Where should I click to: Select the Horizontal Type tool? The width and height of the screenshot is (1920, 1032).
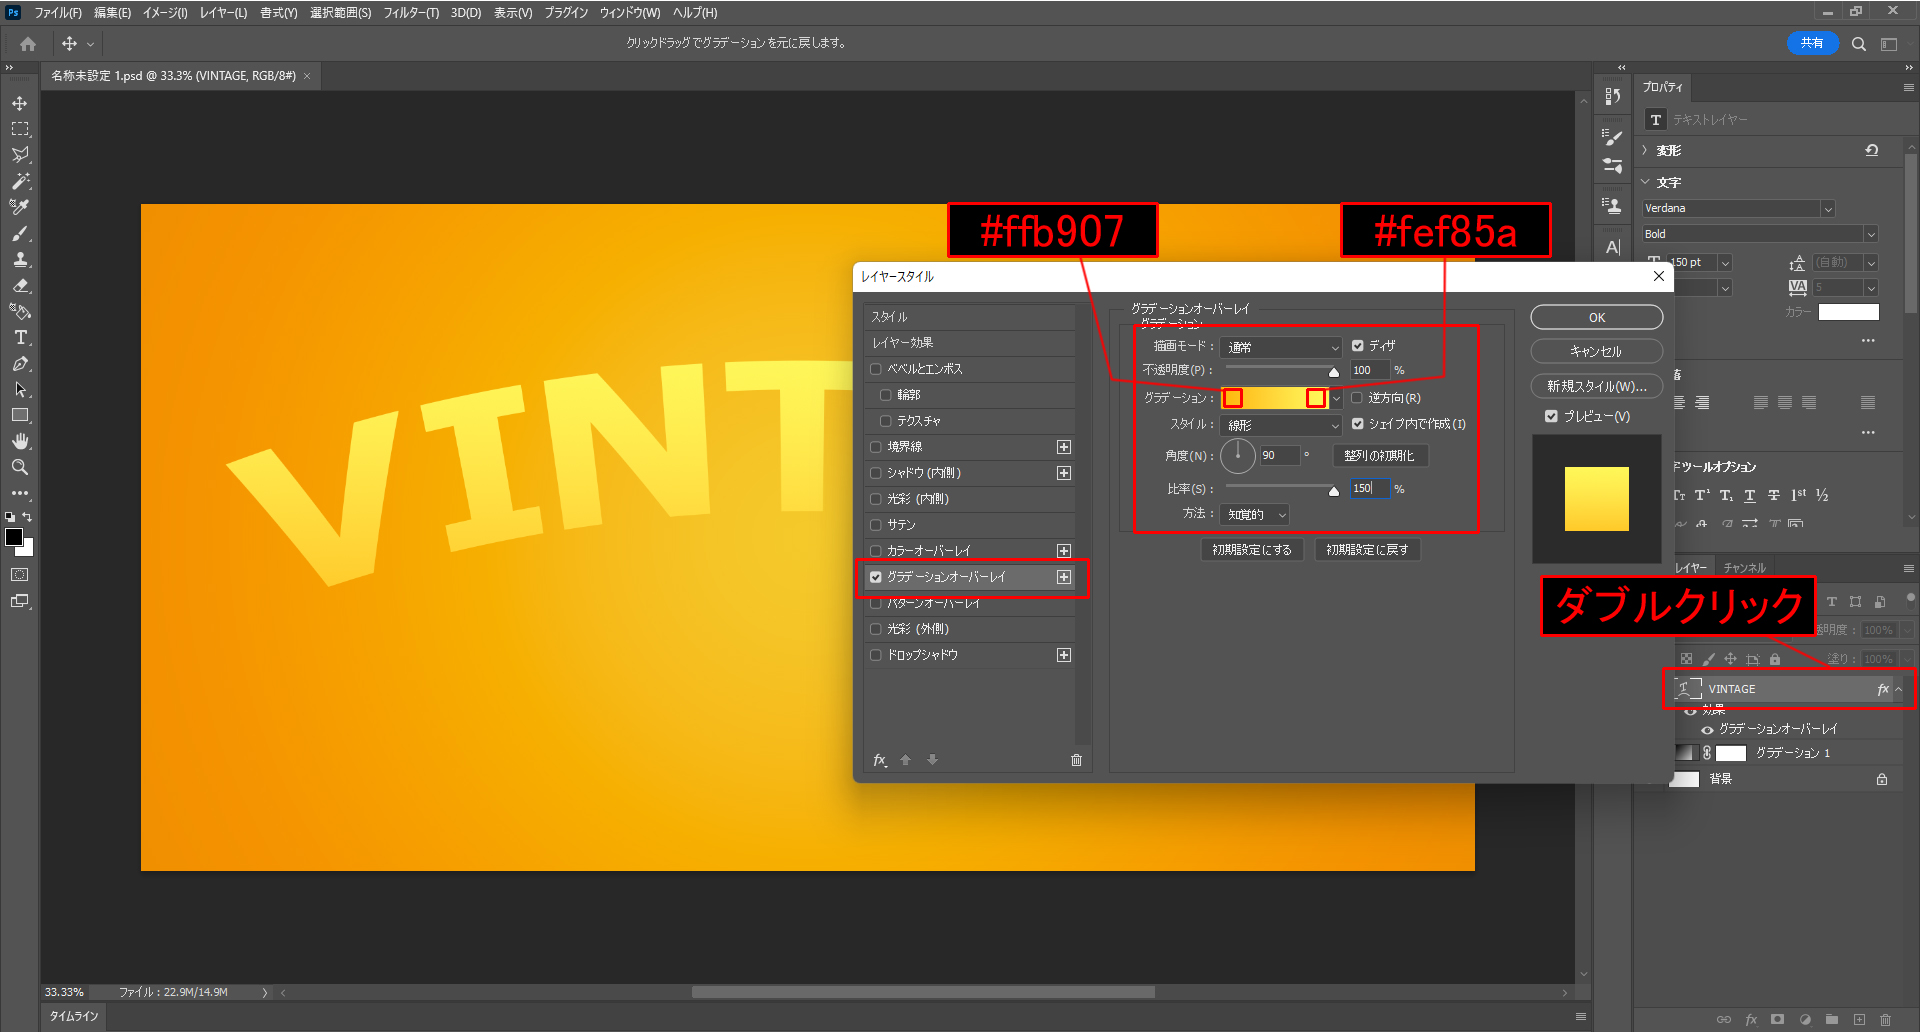(x=20, y=338)
